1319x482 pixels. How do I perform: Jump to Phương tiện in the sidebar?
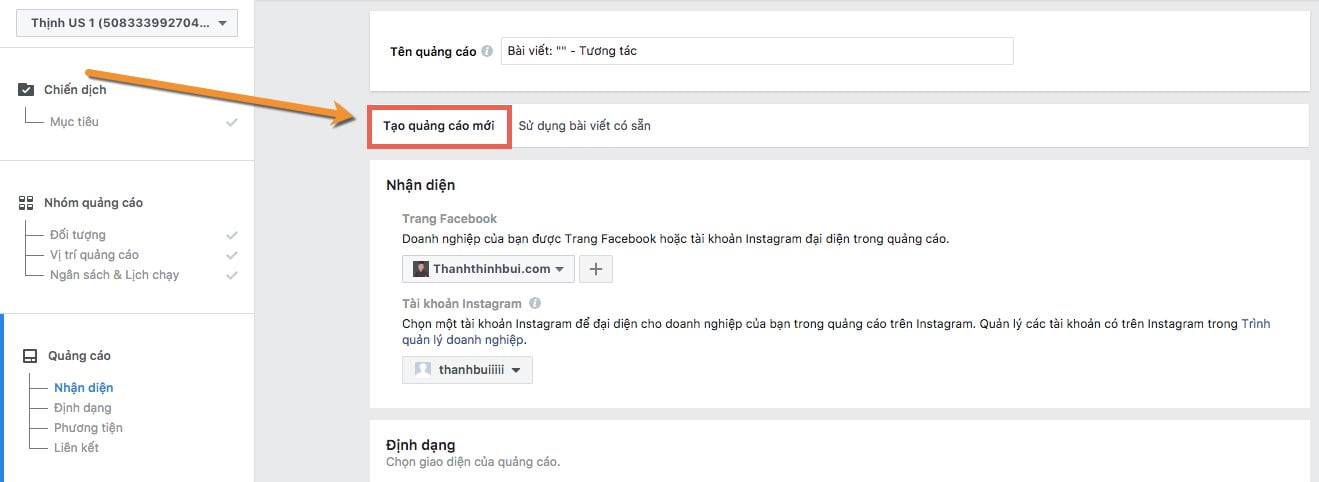(x=88, y=428)
